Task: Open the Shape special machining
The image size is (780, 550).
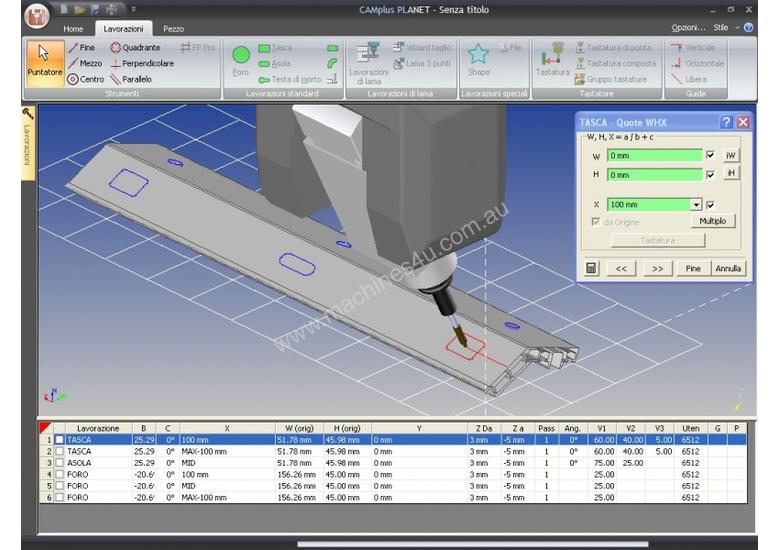Action: click(479, 60)
